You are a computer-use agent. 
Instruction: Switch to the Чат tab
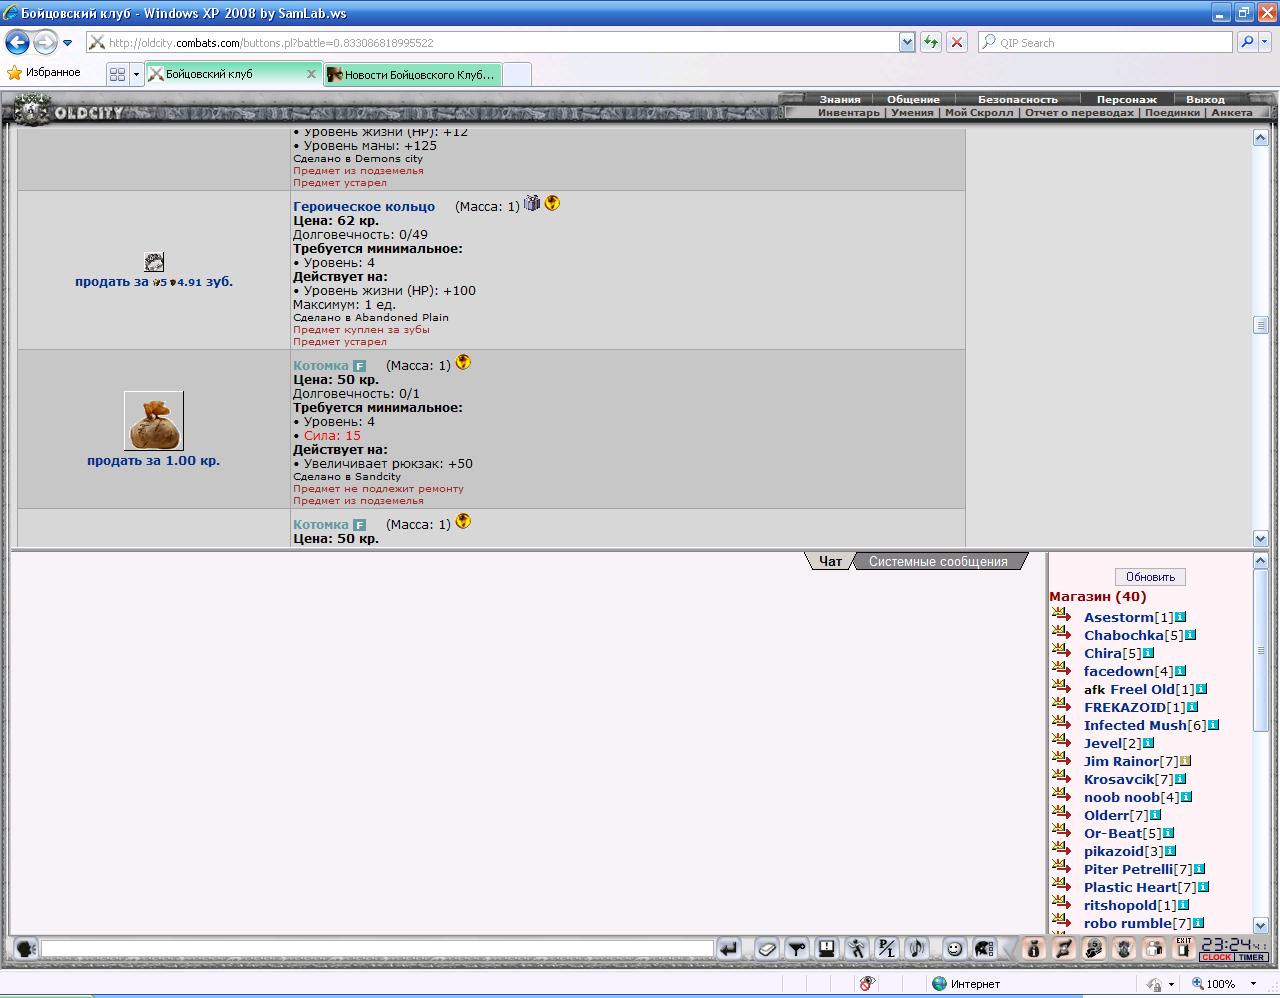pos(830,561)
